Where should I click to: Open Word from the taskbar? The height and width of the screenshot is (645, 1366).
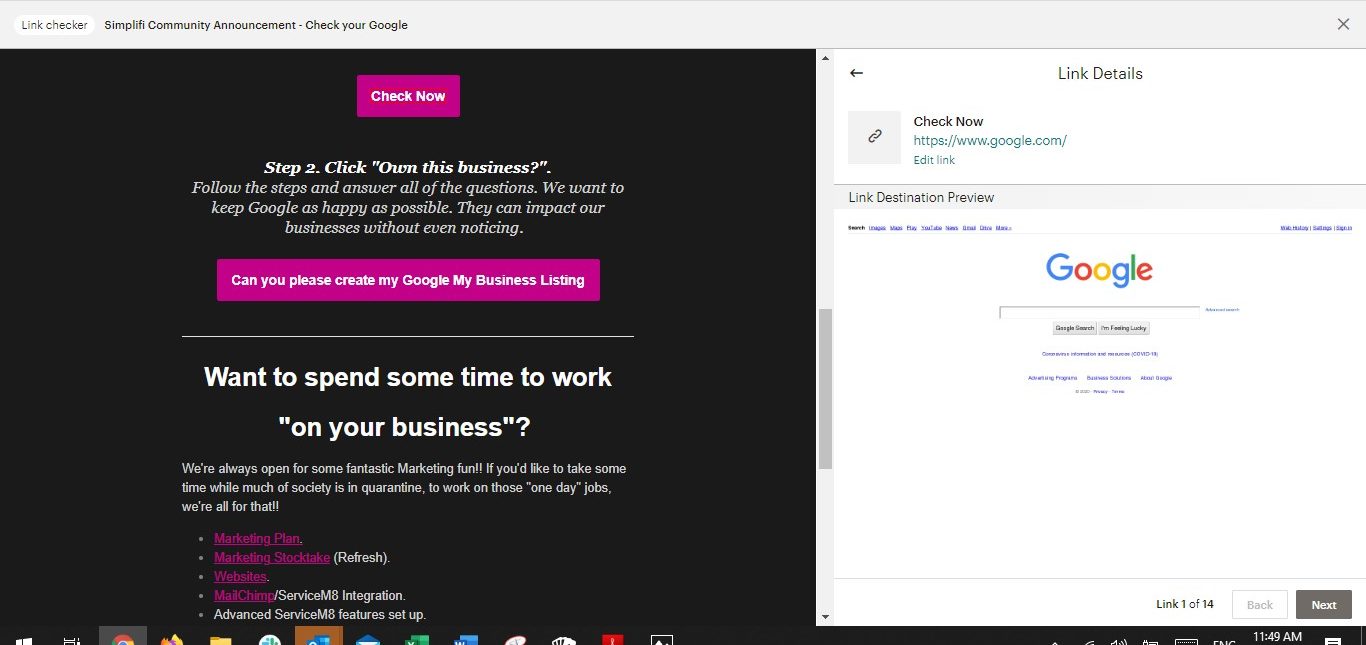(x=466, y=639)
